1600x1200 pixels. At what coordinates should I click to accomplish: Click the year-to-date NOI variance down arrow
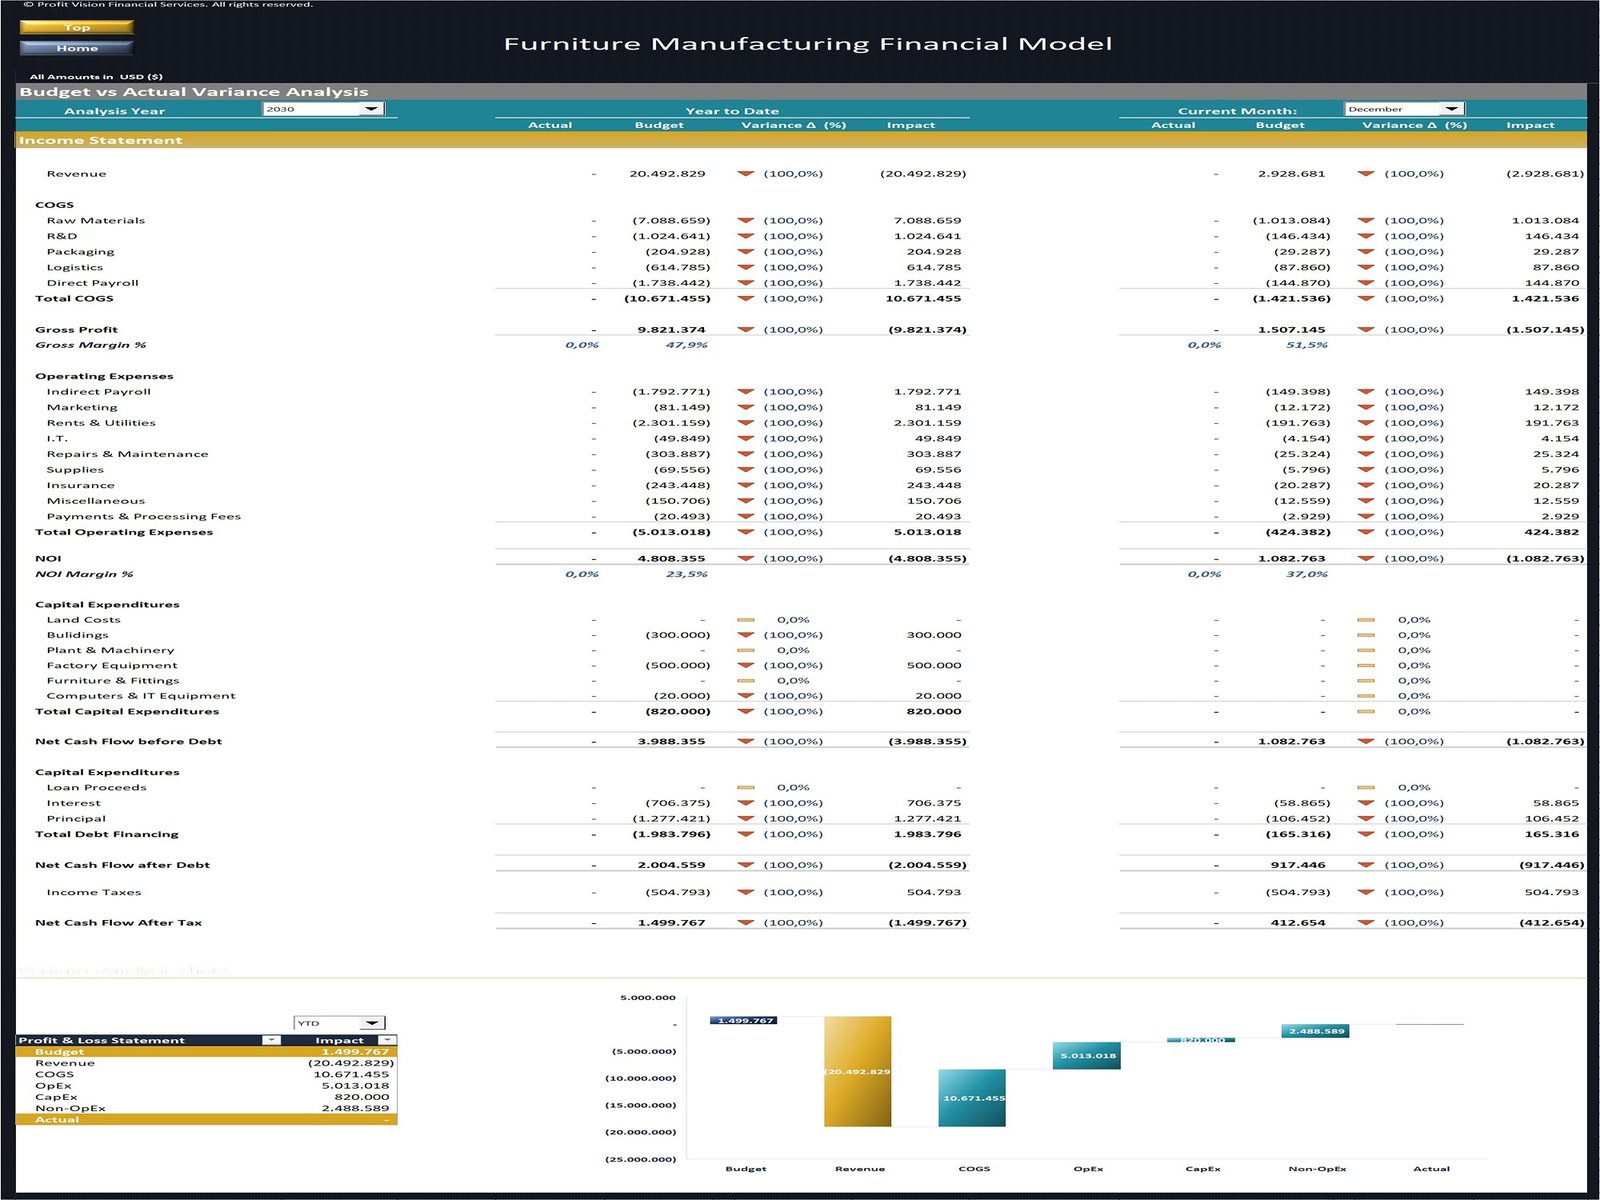pos(745,559)
